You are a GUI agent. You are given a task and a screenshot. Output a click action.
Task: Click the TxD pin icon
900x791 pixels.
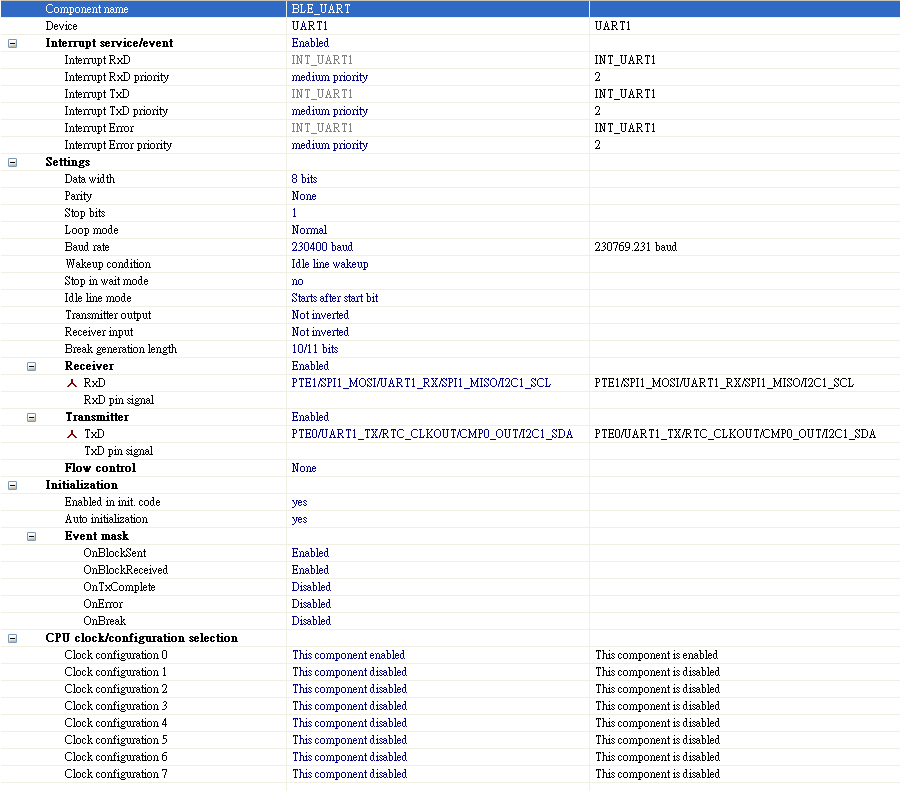pos(72,435)
